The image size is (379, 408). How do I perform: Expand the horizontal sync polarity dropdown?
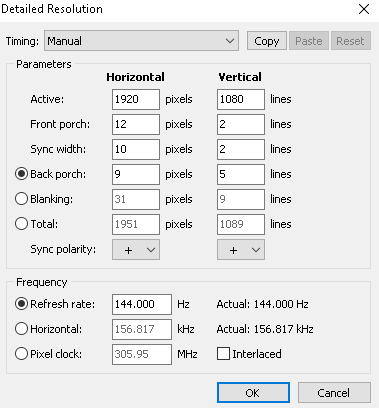coord(136,249)
